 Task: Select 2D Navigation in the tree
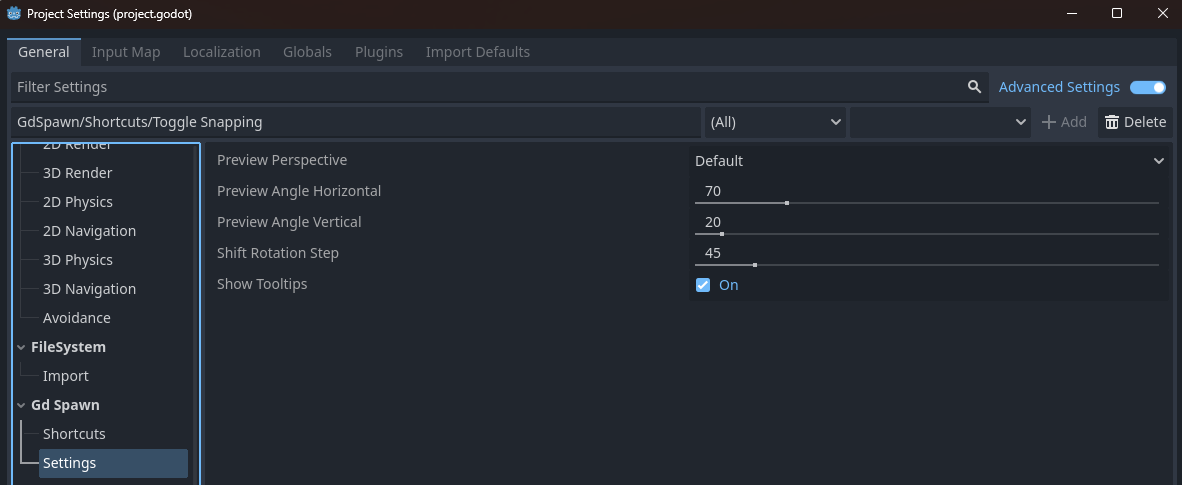(x=89, y=231)
